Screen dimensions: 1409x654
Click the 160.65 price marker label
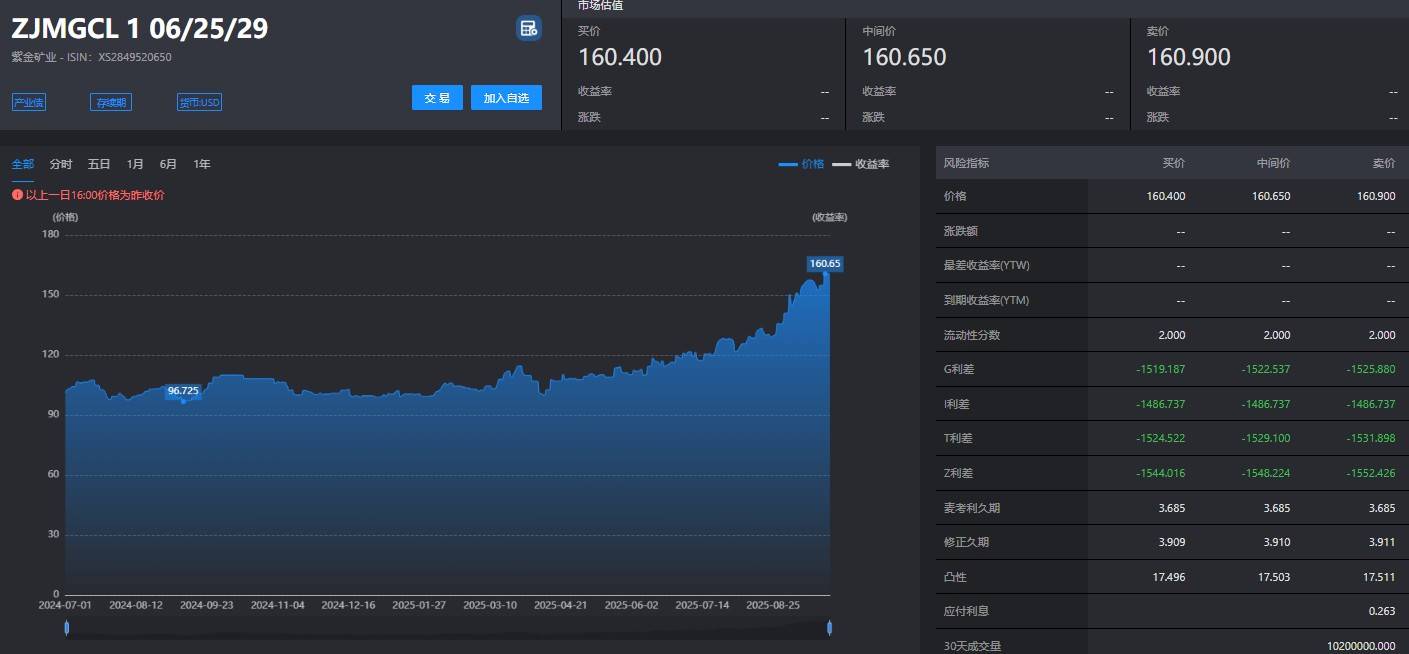825,263
